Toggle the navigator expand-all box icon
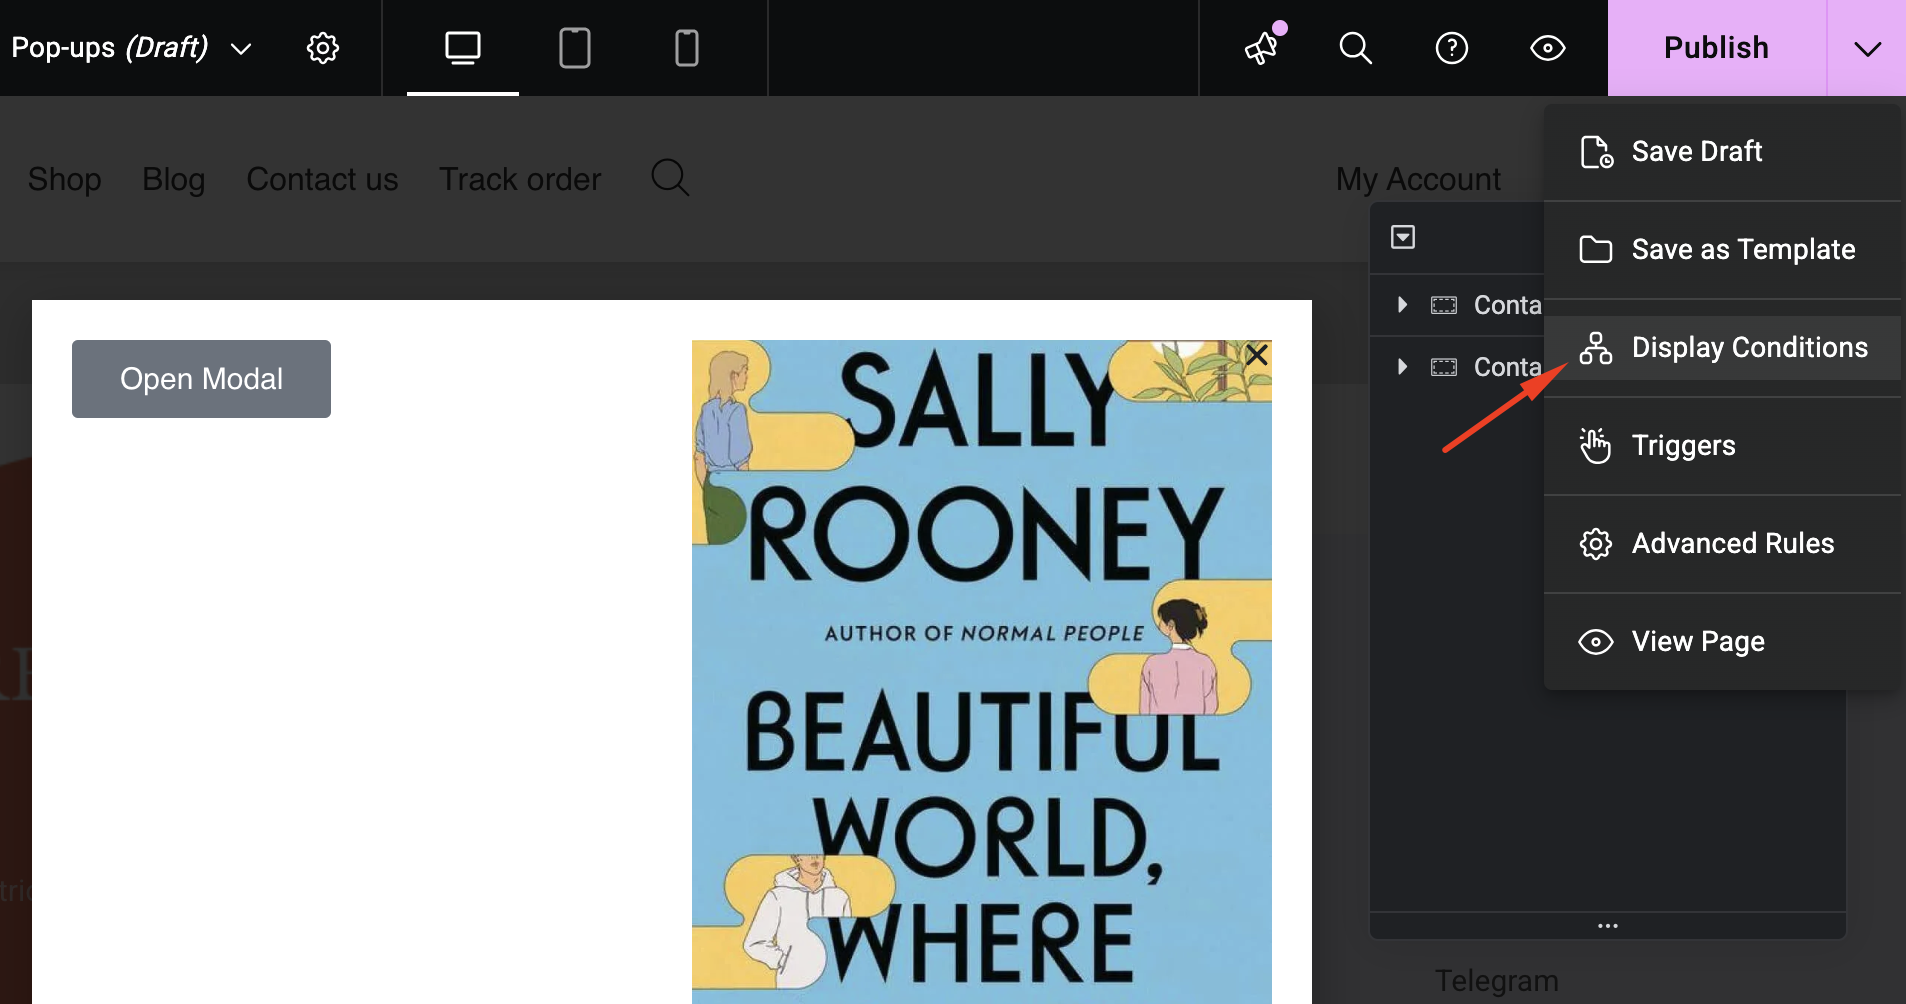 [1403, 237]
